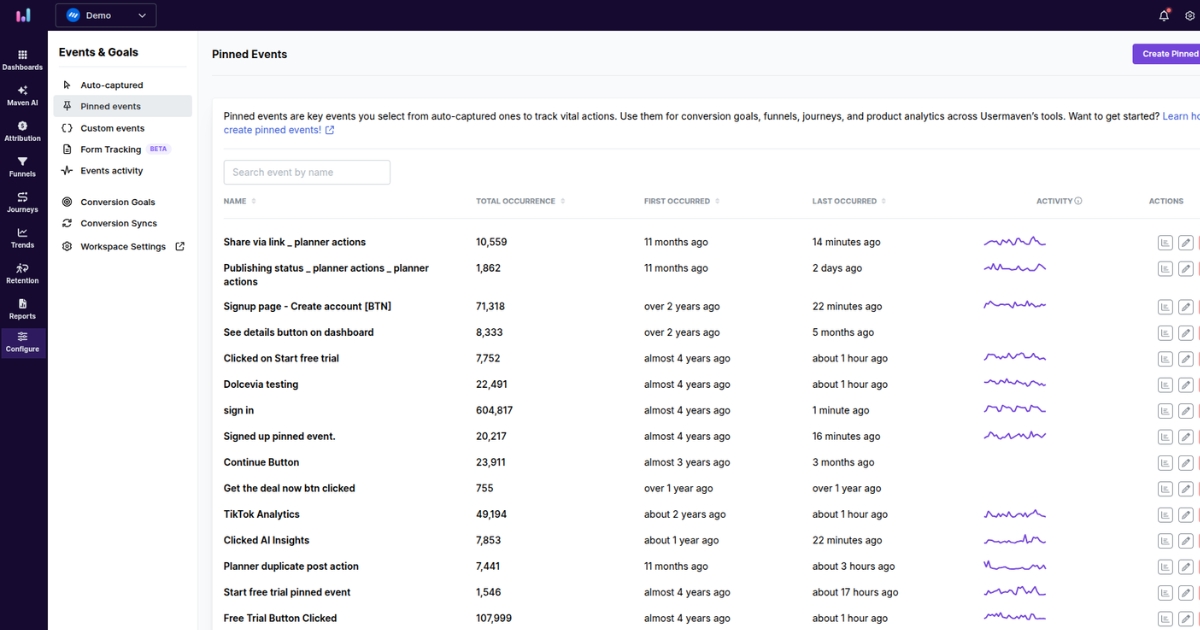Follow the create pinned events link
Image resolution: width=1200 pixels, height=630 pixels.
coord(279,130)
